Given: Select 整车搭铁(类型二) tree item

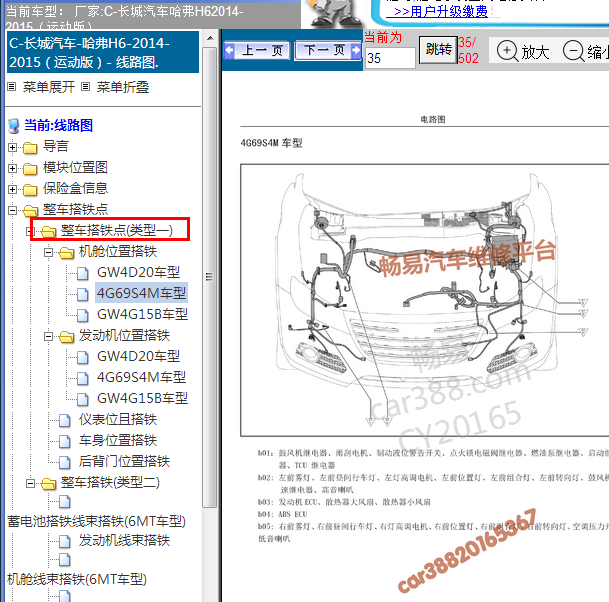Looking at the screenshot, I should pos(110,482).
